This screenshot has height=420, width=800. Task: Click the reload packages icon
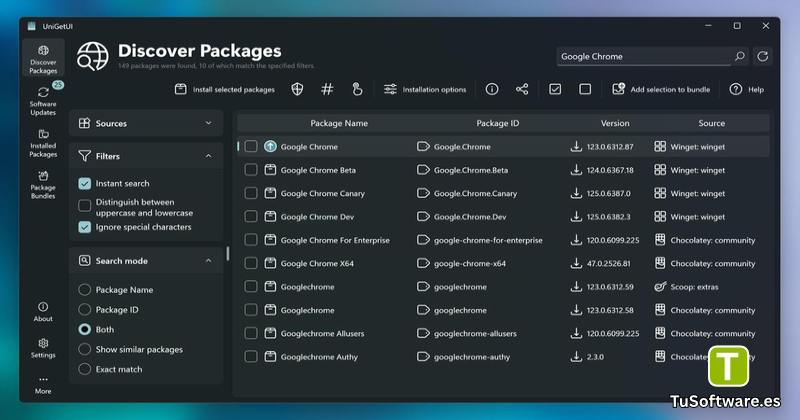click(x=763, y=56)
